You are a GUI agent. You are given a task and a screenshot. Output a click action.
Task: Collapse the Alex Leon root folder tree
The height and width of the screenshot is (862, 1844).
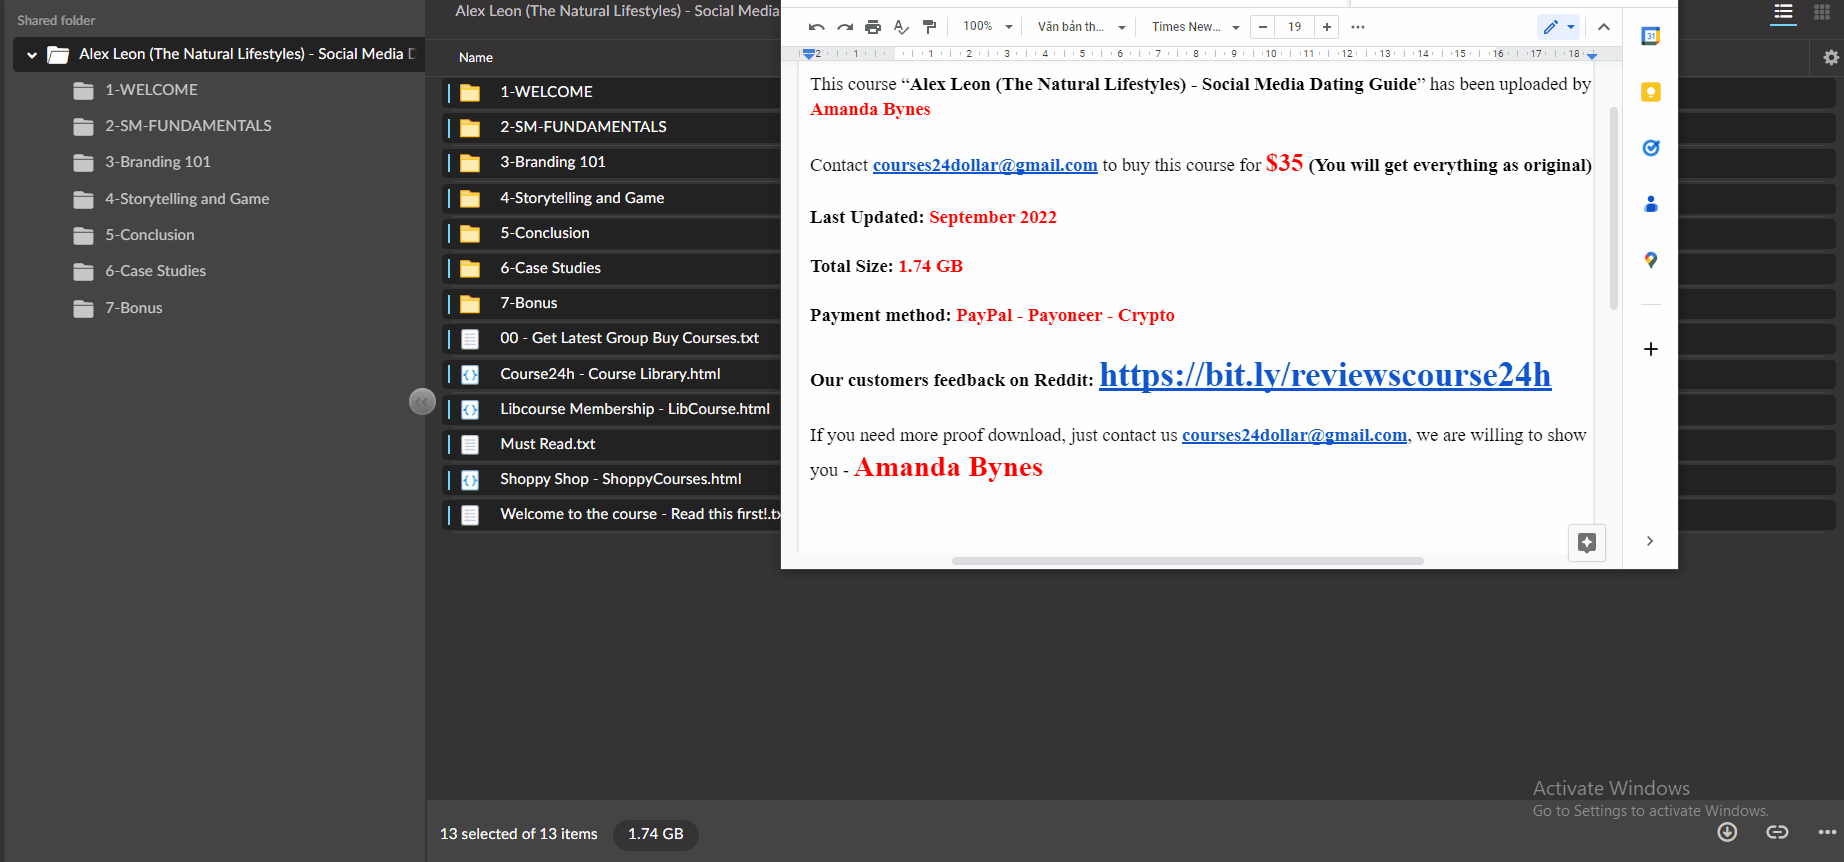[x=32, y=55]
